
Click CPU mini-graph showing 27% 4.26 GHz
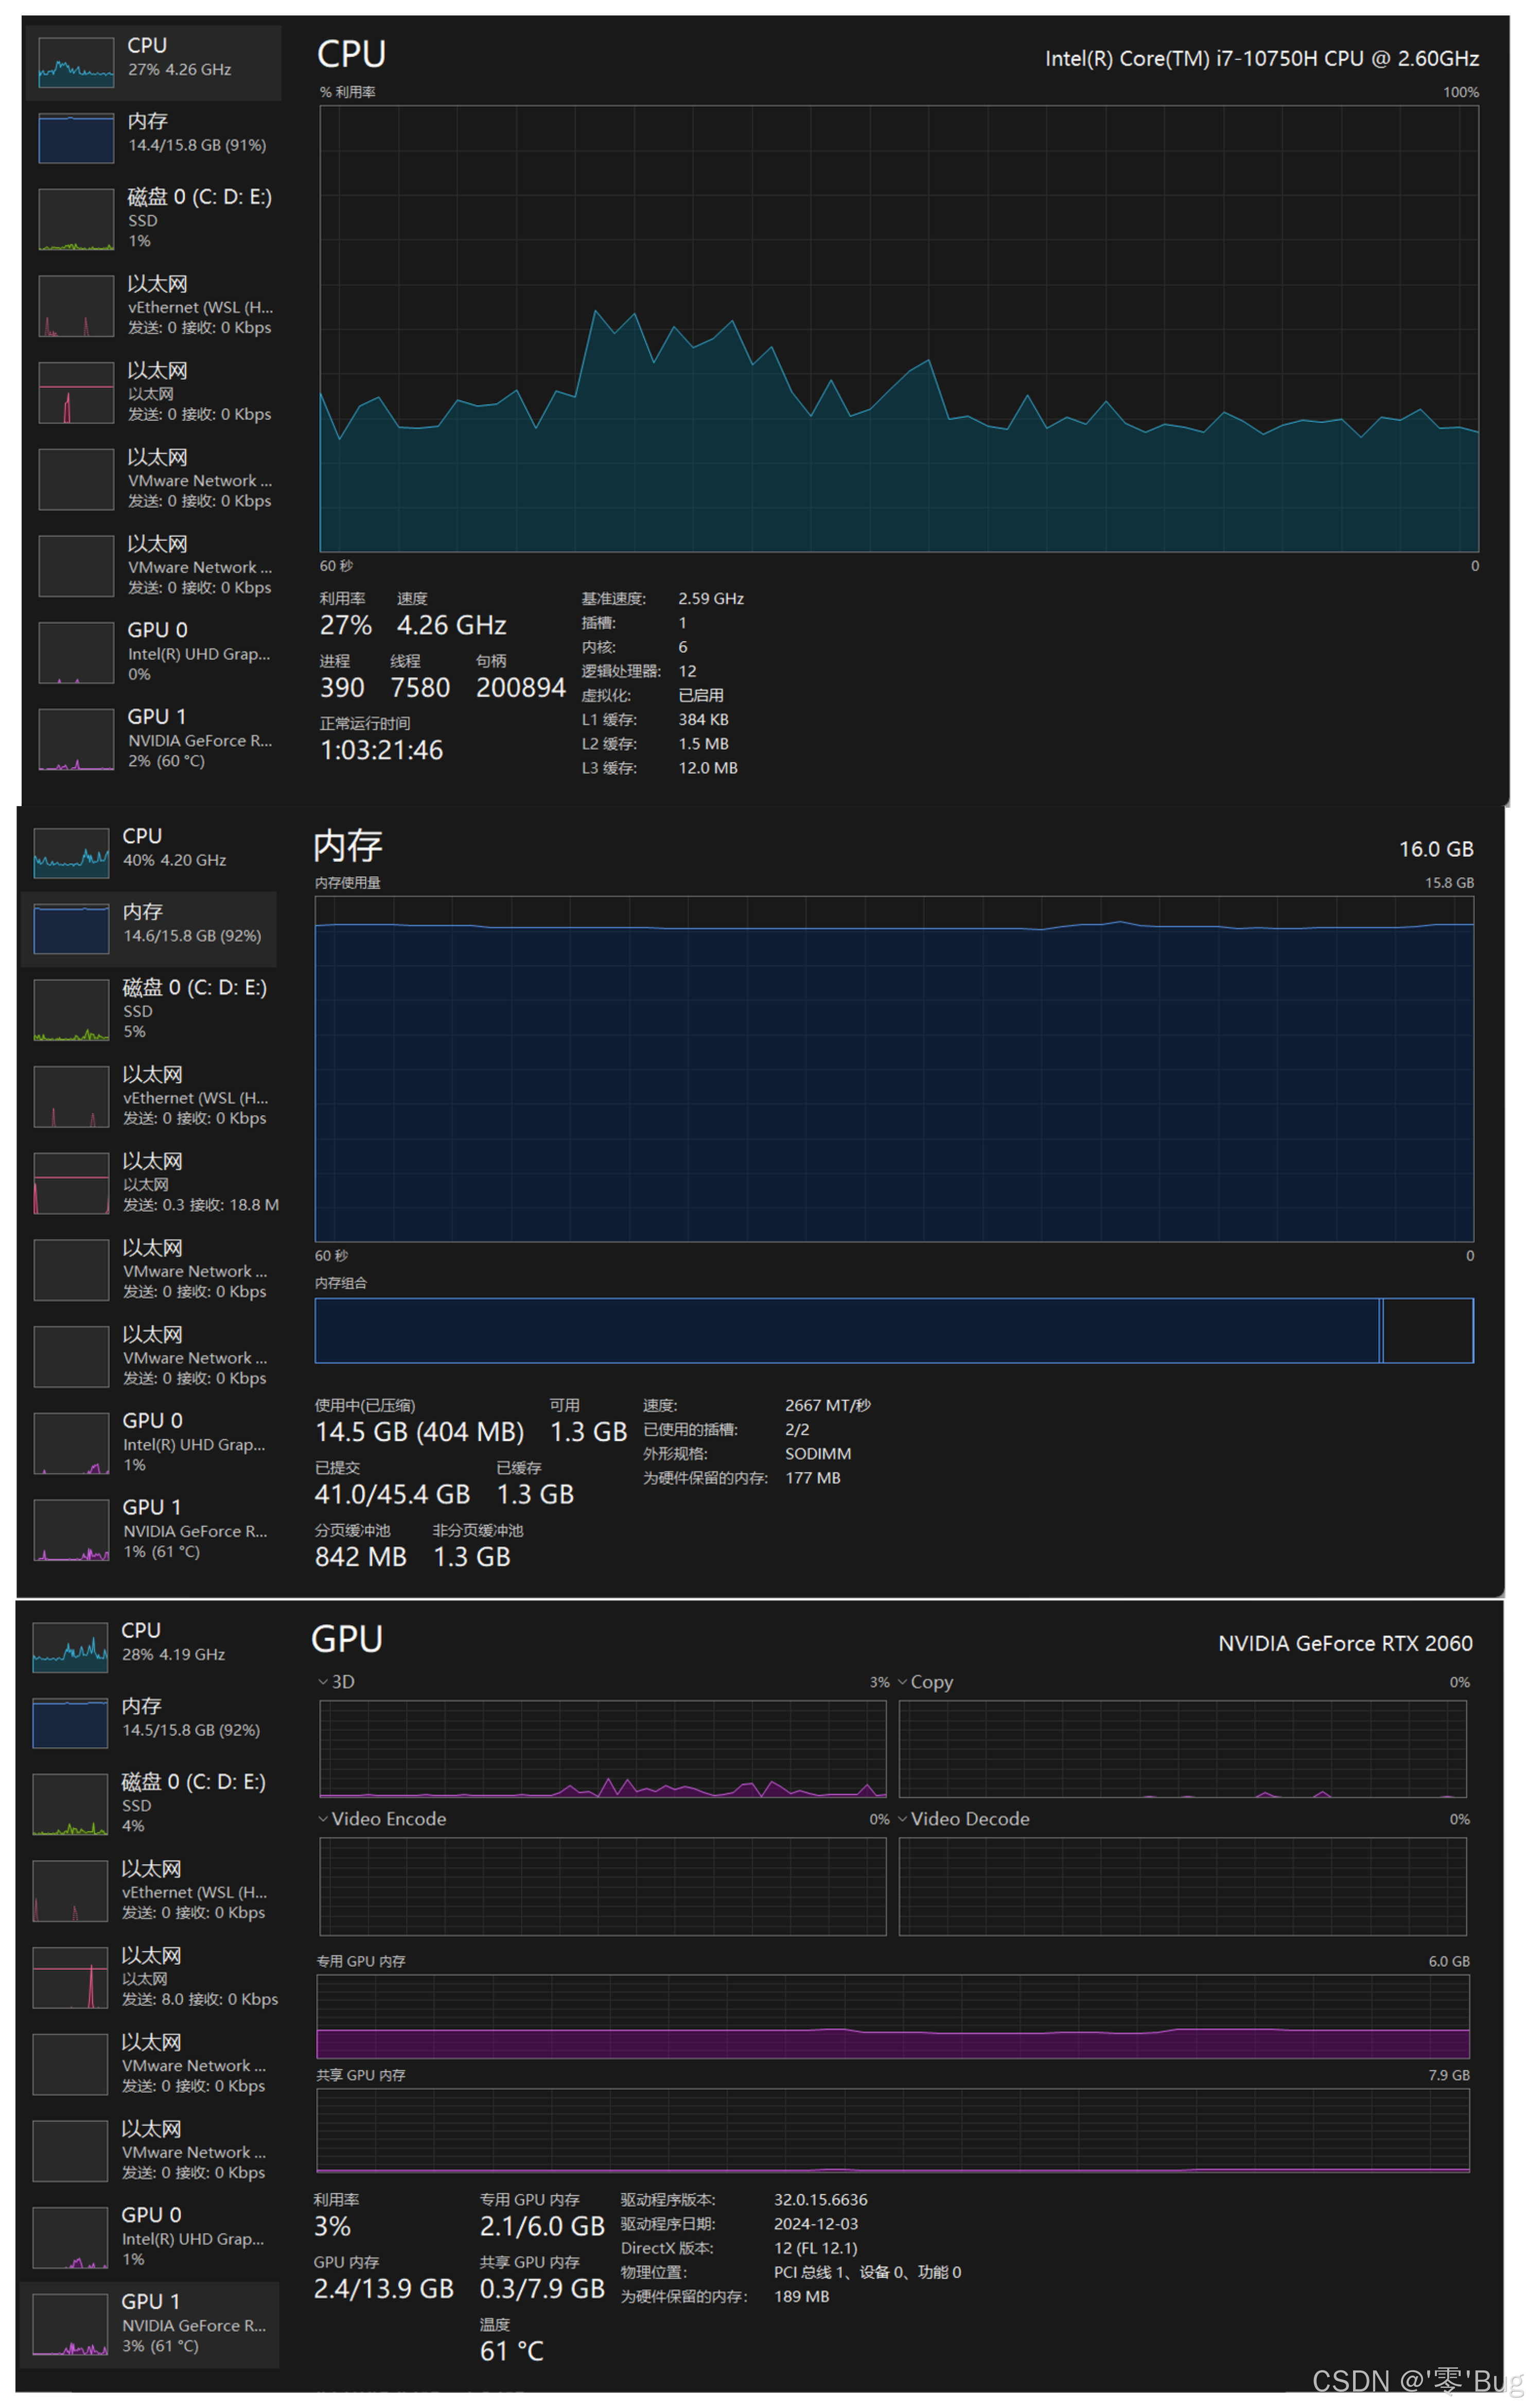point(76,62)
